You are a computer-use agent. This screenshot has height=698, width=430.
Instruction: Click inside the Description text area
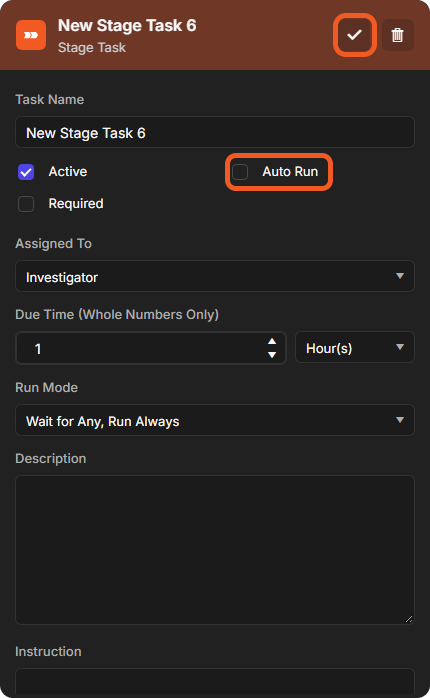(x=215, y=550)
